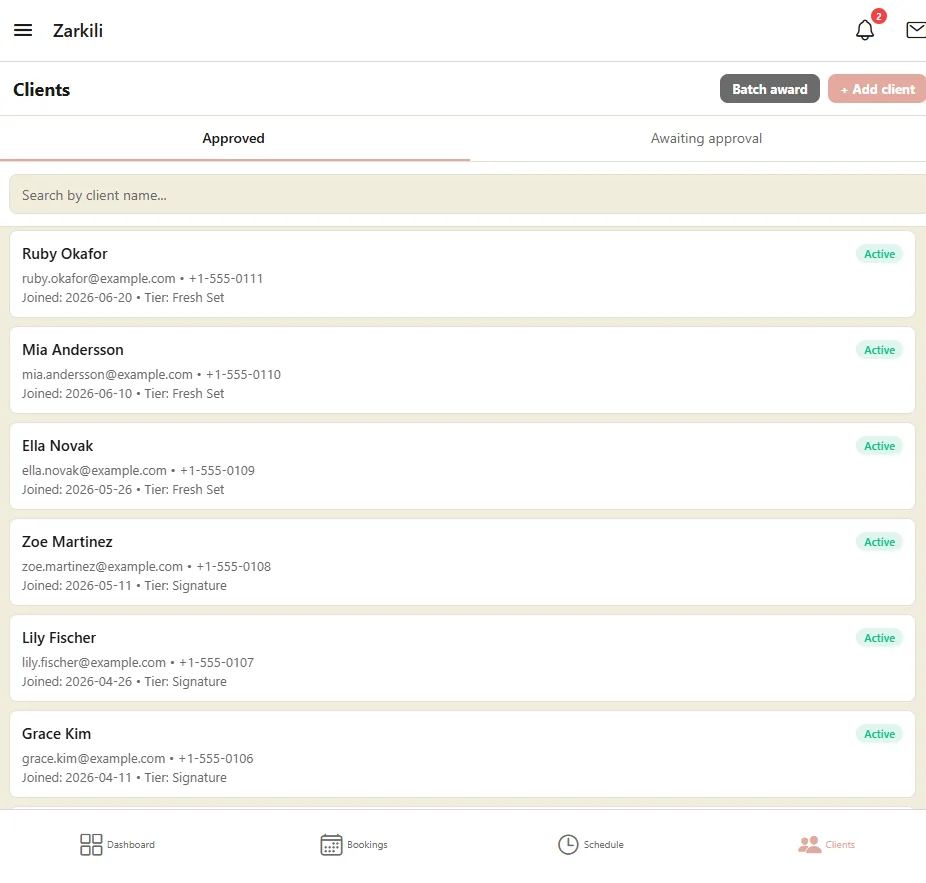Viewport: 926px width, 883px height.
Task: Open Ruby Okafor's client card
Action: 462,275
